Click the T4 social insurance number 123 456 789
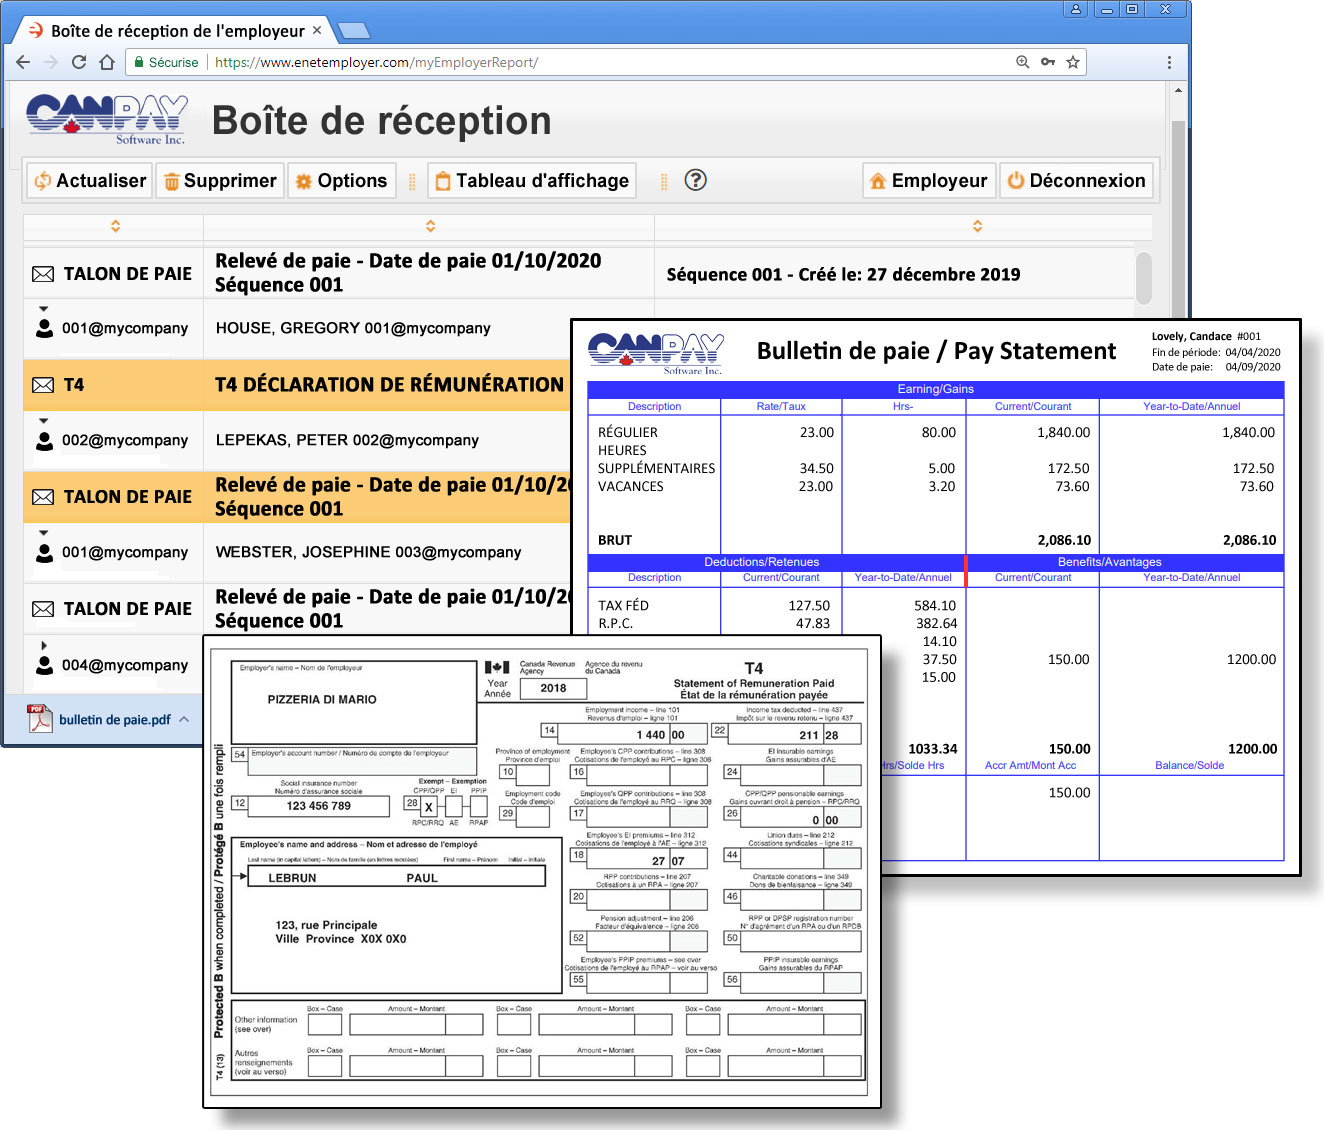This screenshot has height=1130, width=1324. point(318,806)
